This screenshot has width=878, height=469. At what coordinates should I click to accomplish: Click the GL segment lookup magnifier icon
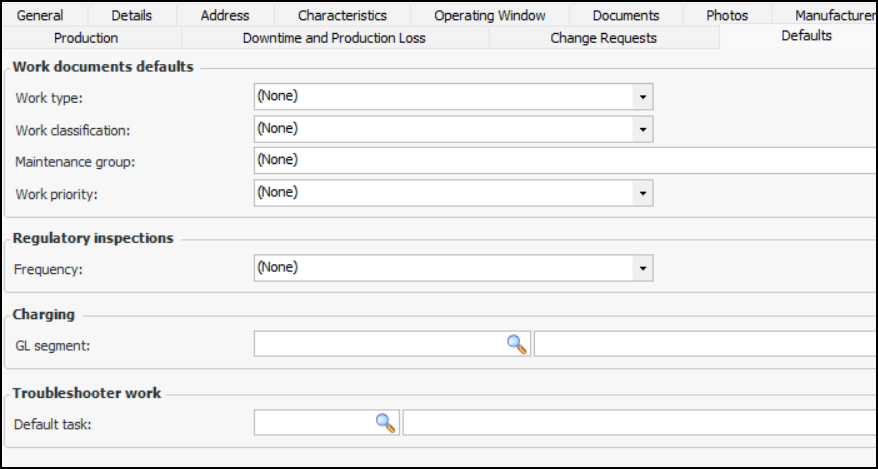tap(516, 345)
